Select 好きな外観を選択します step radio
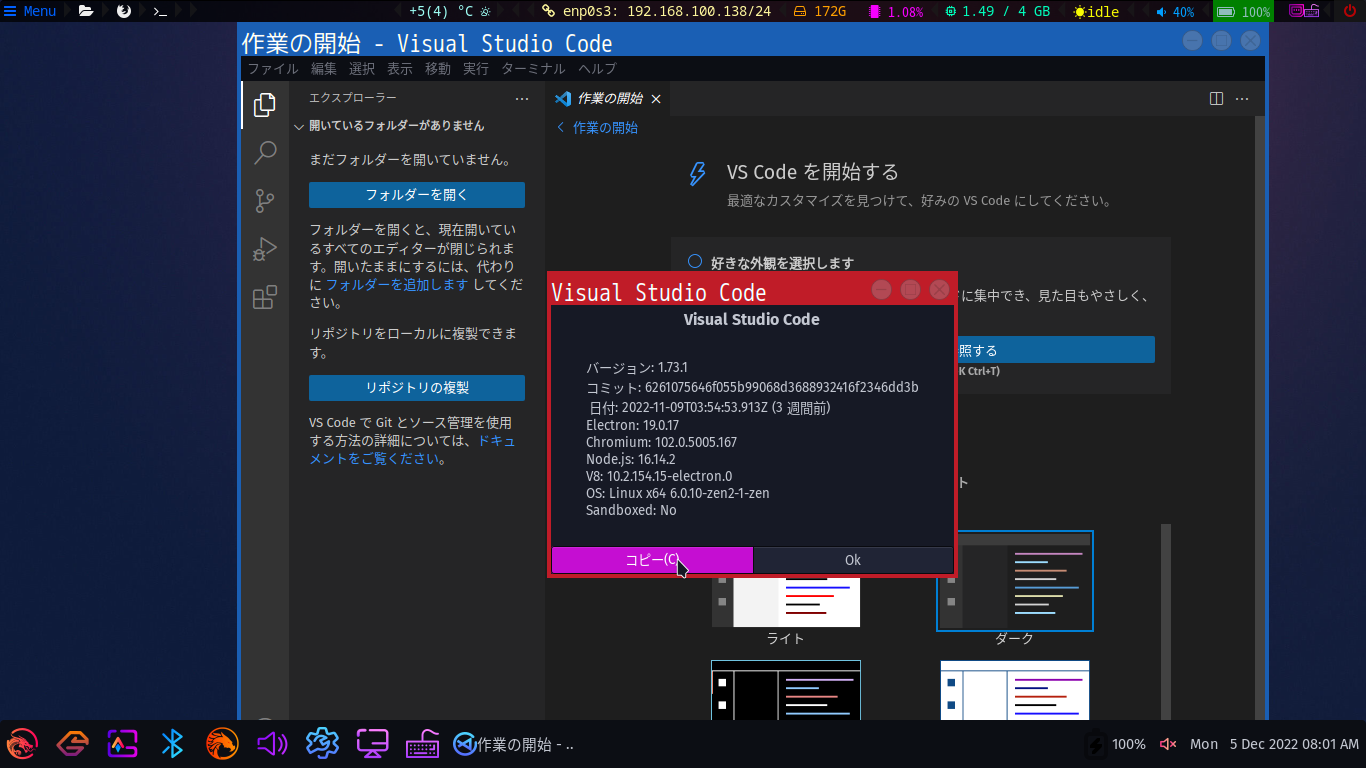This screenshot has width=1366, height=768. click(695, 262)
